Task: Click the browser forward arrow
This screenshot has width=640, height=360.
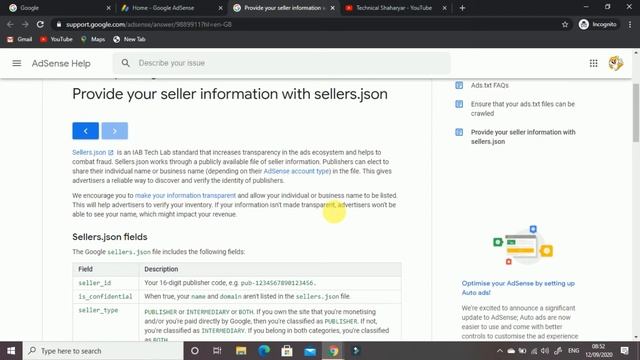Action: click(25, 24)
